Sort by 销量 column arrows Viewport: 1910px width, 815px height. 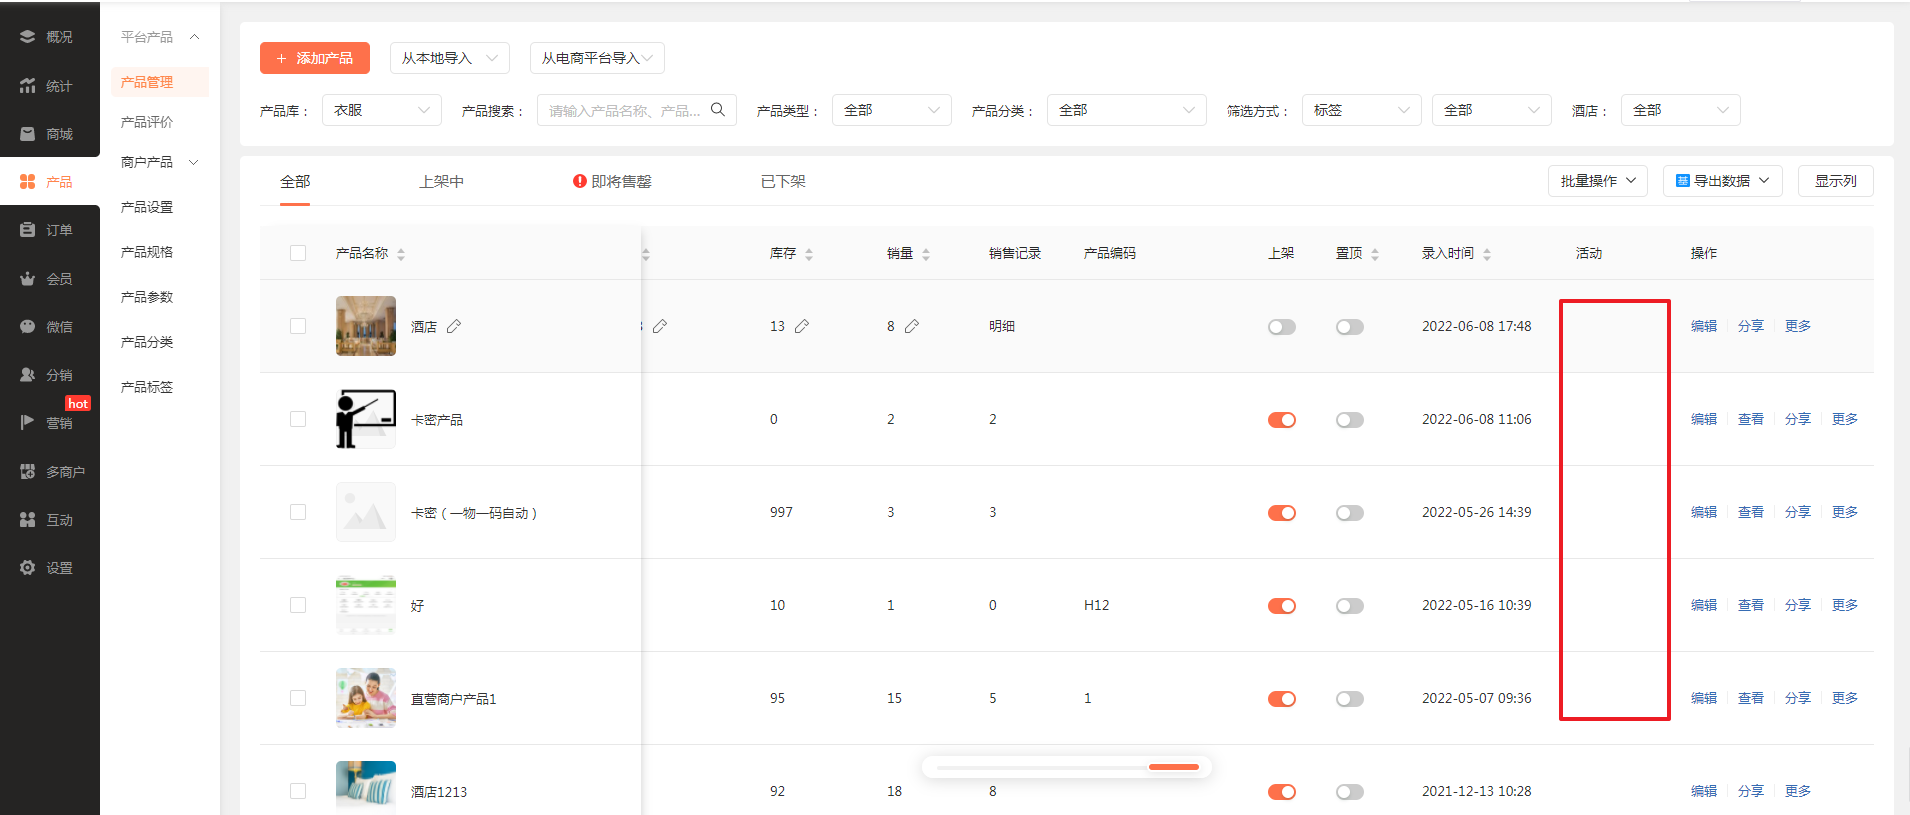pyautogui.click(x=926, y=254)
